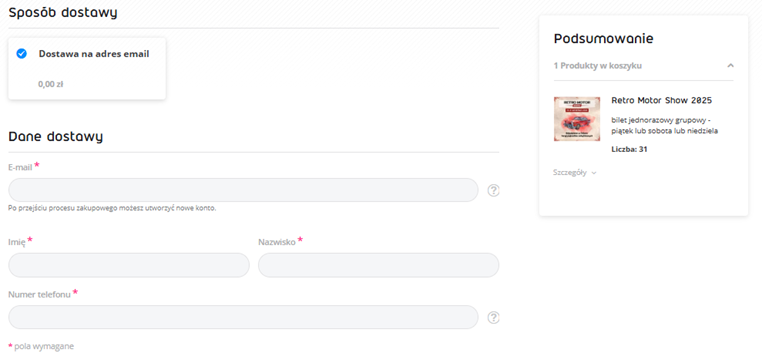
Task: Open the 'Retro Motor Show 2025' product title
Action: pyautogui.click(x=661, y=101)
